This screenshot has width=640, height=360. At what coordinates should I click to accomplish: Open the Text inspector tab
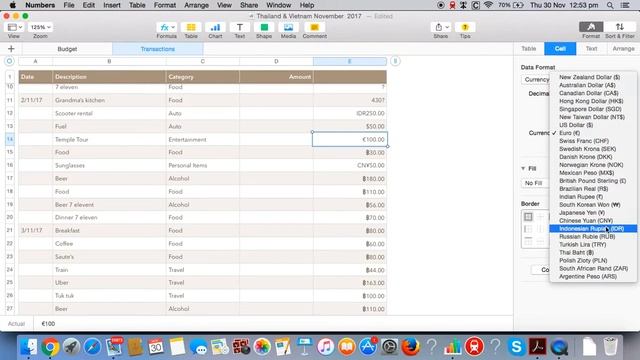(x=591, y=49)
